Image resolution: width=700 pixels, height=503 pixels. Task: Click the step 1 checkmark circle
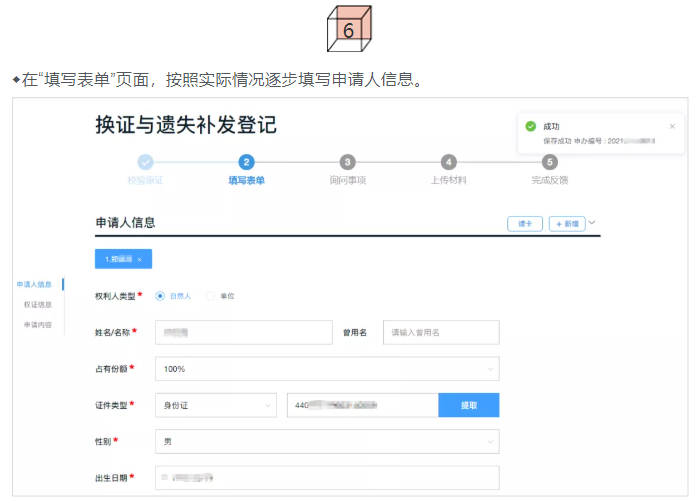[x=145, y=162]
